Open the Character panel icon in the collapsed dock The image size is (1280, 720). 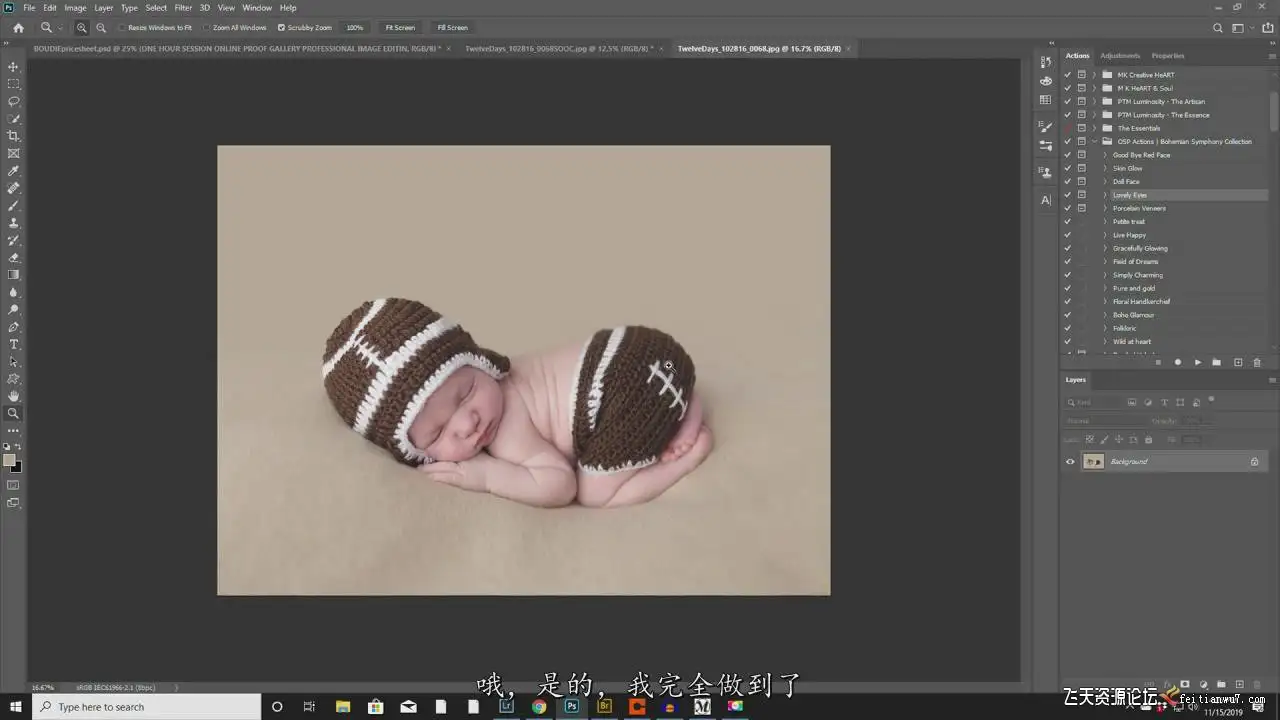(x=1046, y=200)
